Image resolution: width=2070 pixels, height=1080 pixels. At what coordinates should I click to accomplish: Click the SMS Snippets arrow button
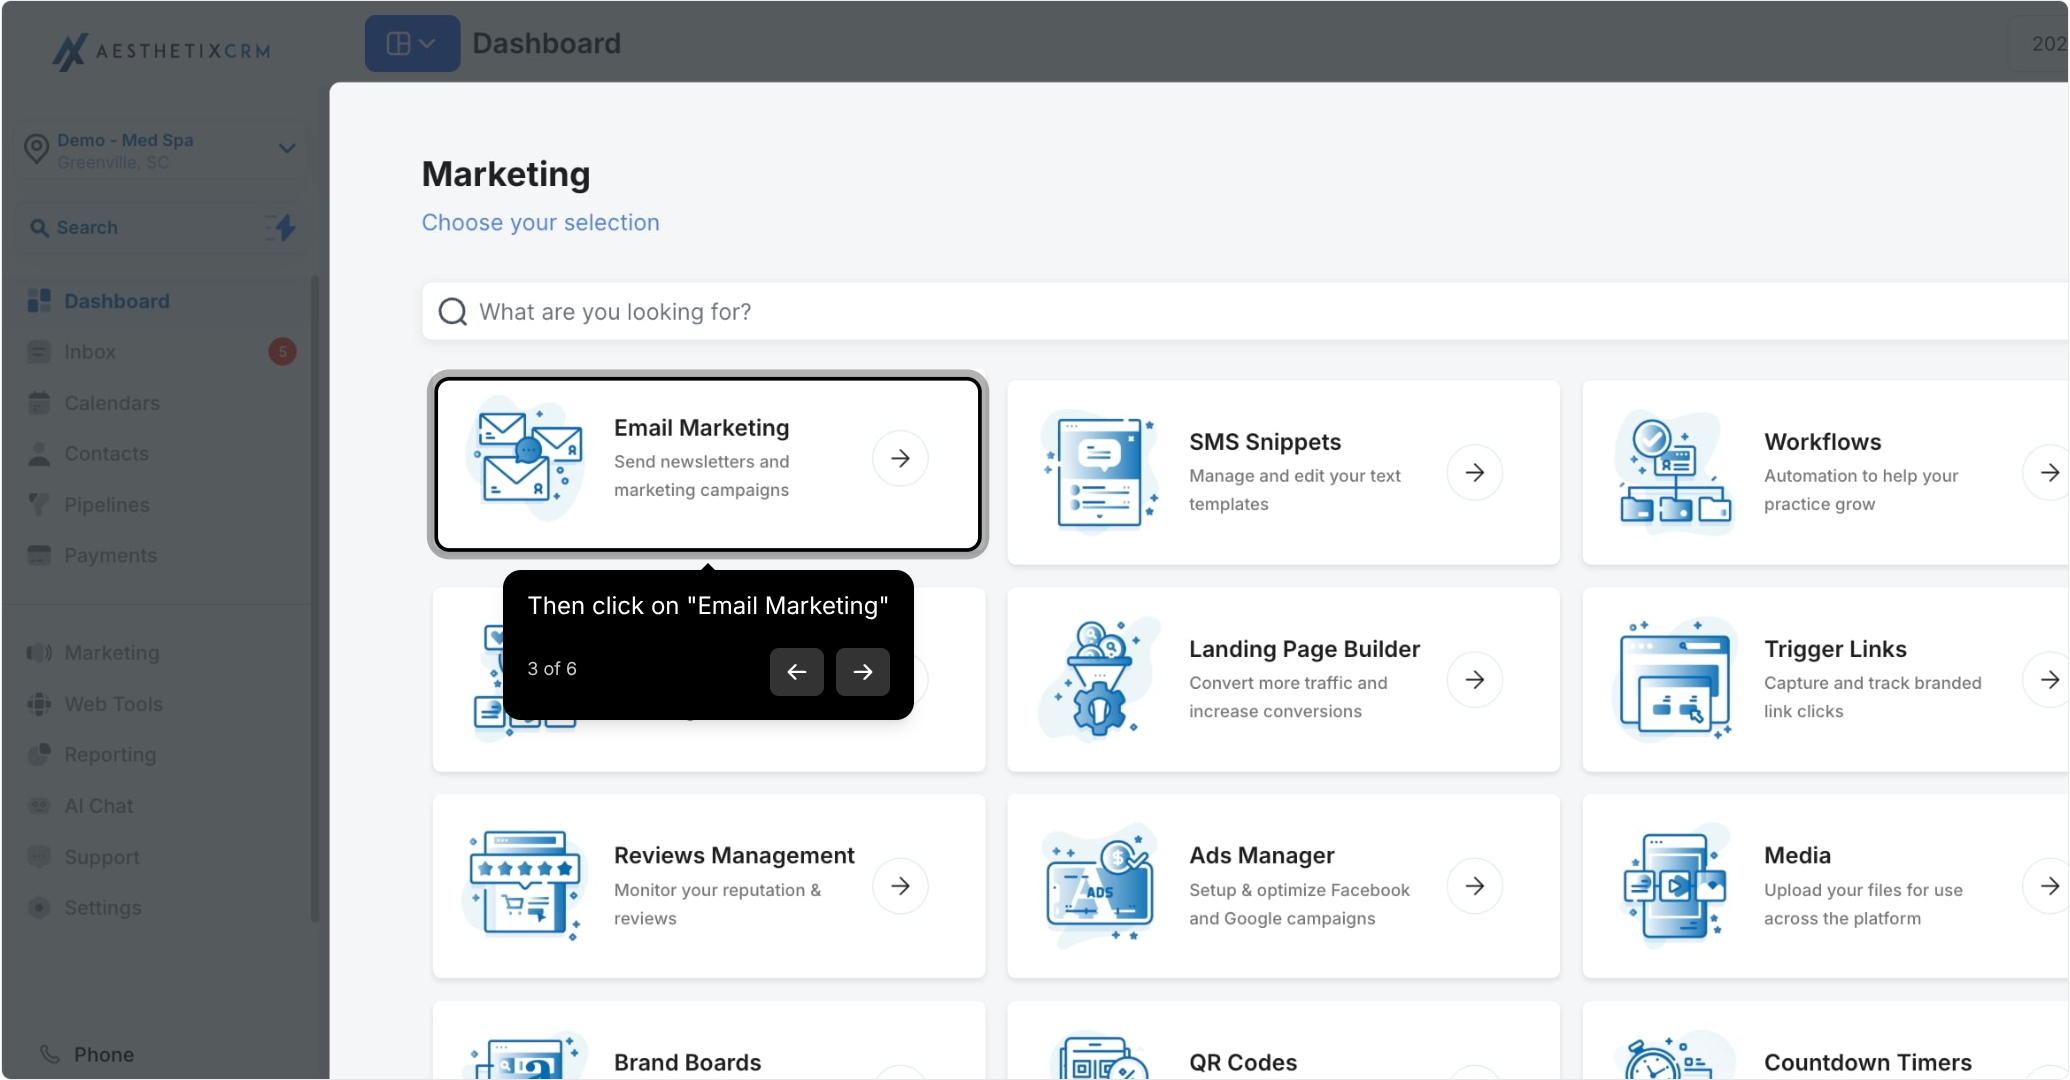tap(1475, 472)
